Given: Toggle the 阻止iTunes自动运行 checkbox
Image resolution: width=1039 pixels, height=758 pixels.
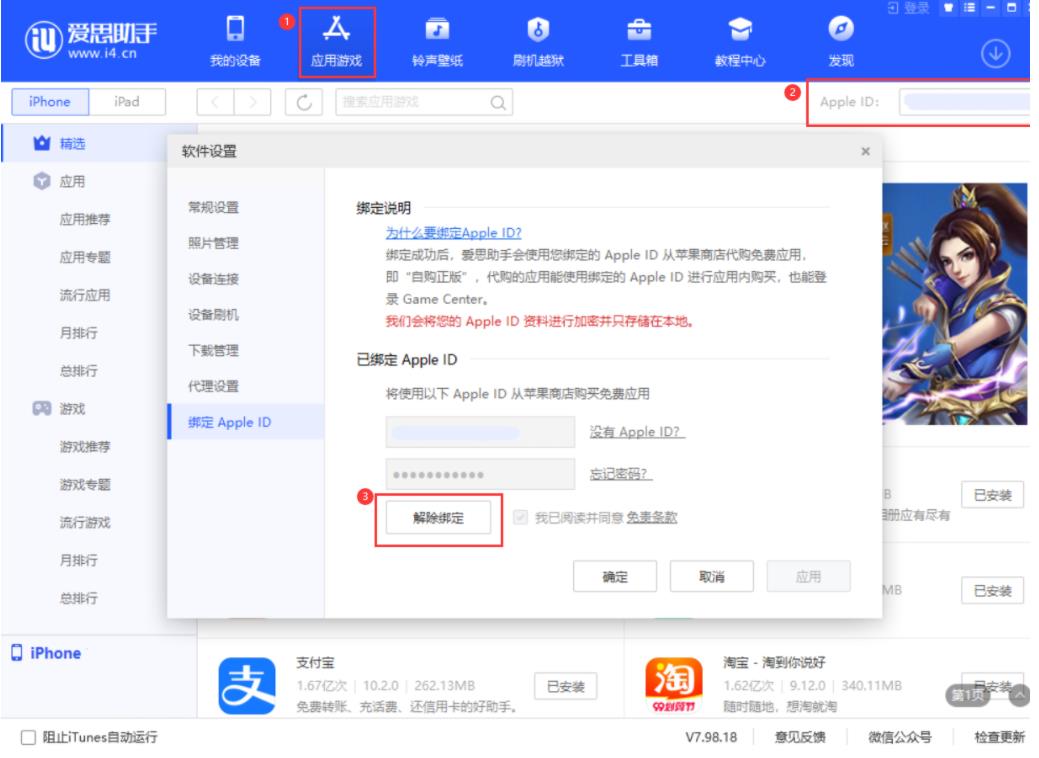Looking at the screenshot, I should click(x=27, y=738).
